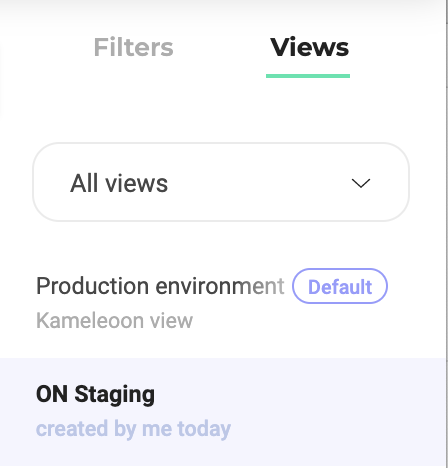Click the word environment in first view title

click(x=220, y=286)
